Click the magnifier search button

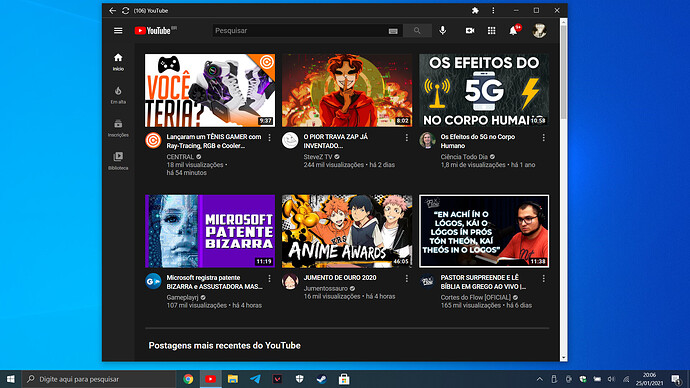coord(417,31)
